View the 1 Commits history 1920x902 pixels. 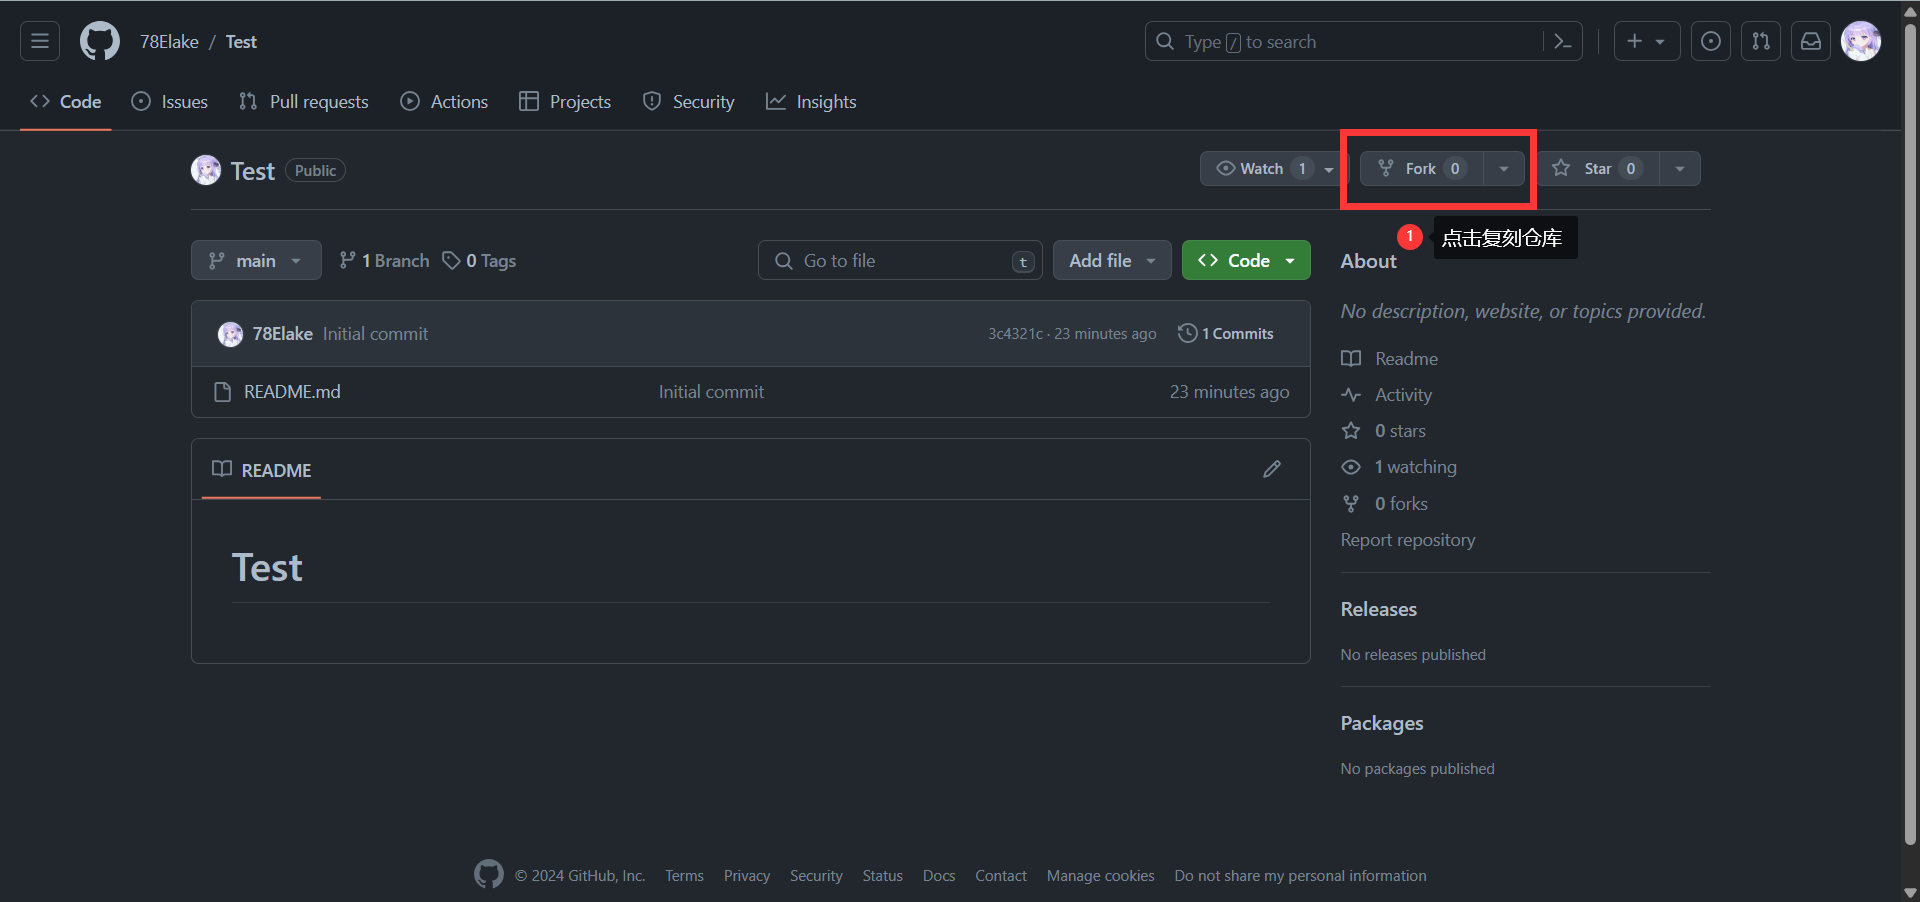(1226, 334)
